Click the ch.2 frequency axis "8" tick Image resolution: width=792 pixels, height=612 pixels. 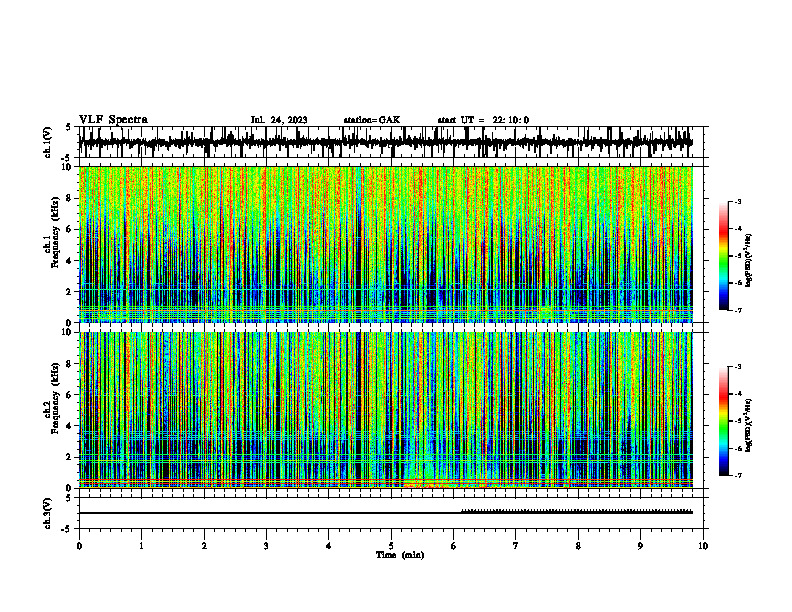tap(69, 364)
